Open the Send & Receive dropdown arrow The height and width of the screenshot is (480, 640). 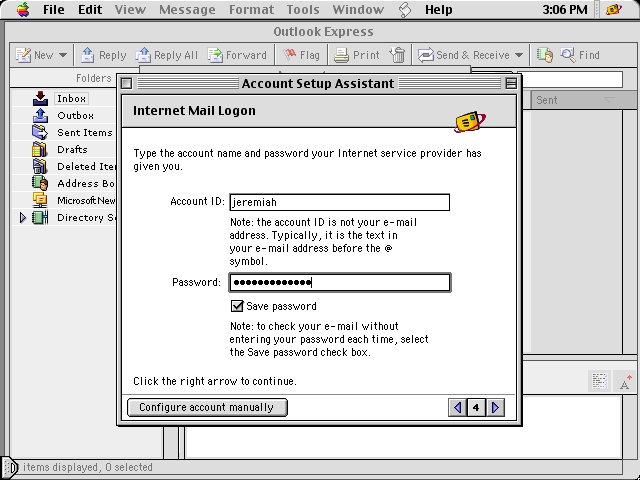tap(519, 55)
